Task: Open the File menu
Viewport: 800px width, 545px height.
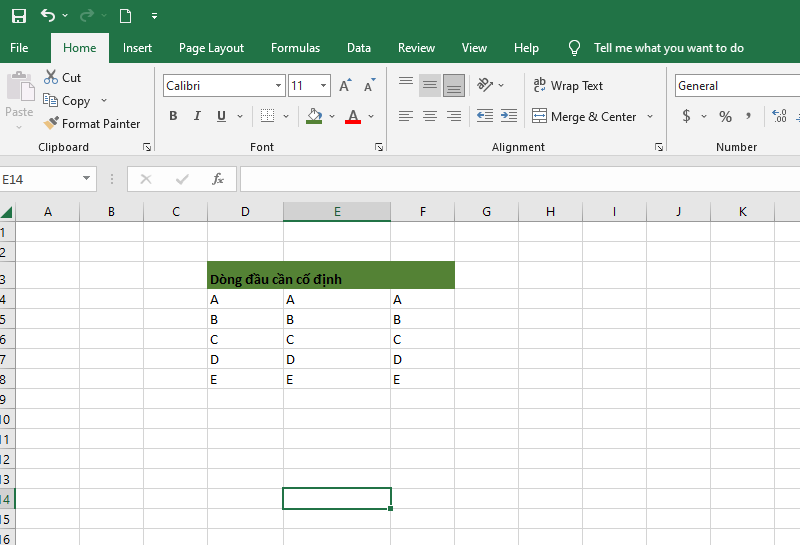Action: point(19,48)
